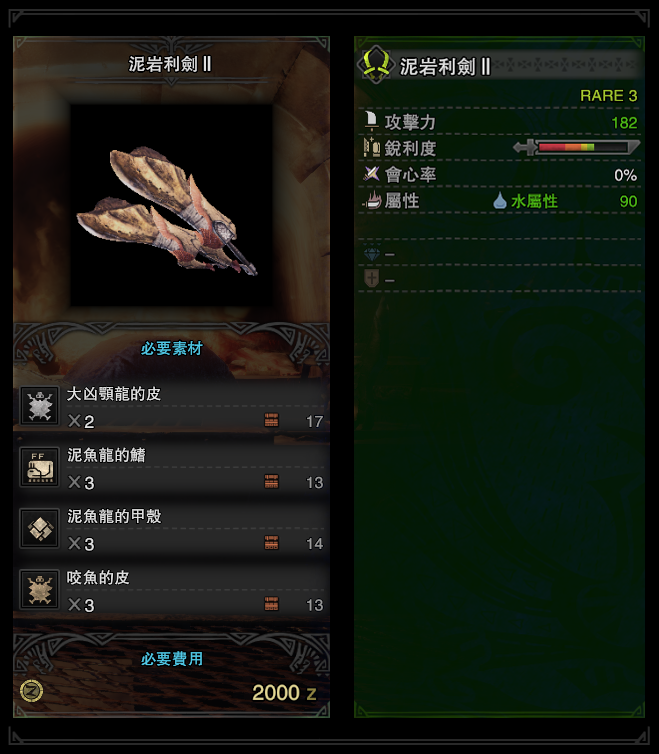Click the 2000 z cost amount

click(284, 693)
